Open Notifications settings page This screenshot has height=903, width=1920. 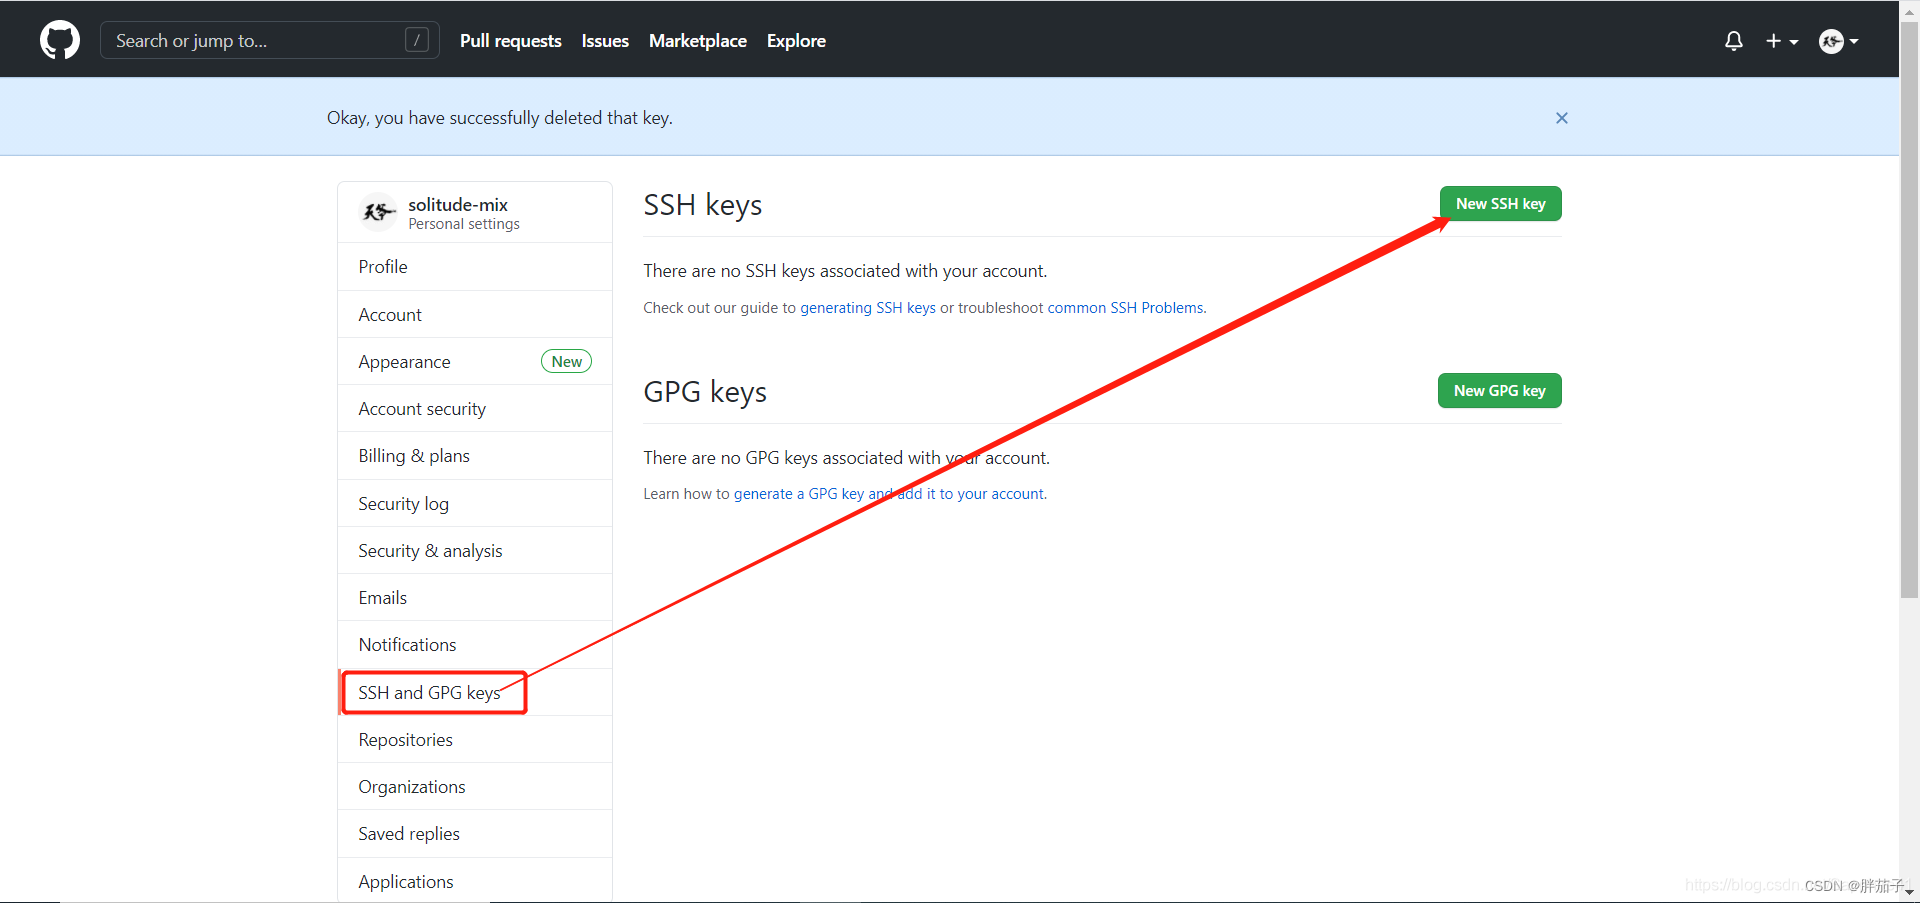point(475,645)
